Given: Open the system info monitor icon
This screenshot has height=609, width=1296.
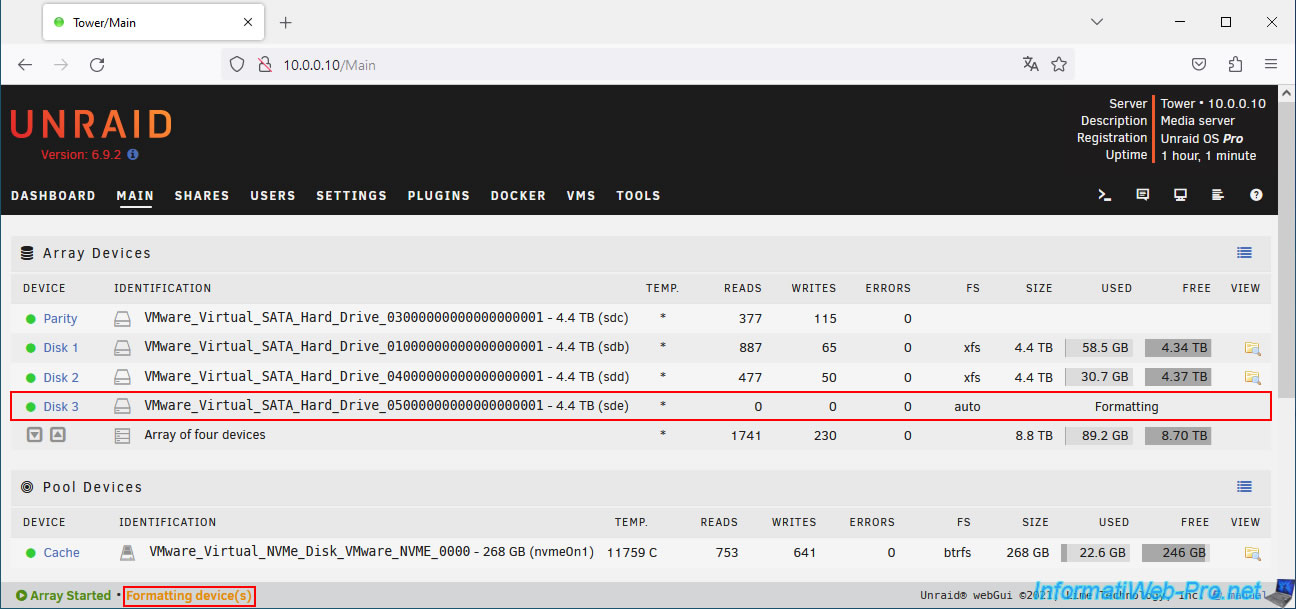Looking at the screenshot, I should tap(1181, 196).
